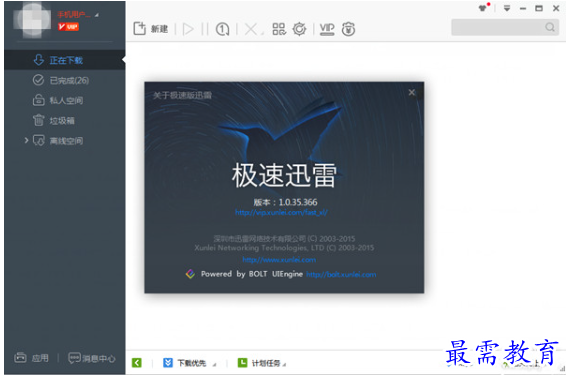
Task: Open the skin icon with the red dot
Action: [483, 8]
